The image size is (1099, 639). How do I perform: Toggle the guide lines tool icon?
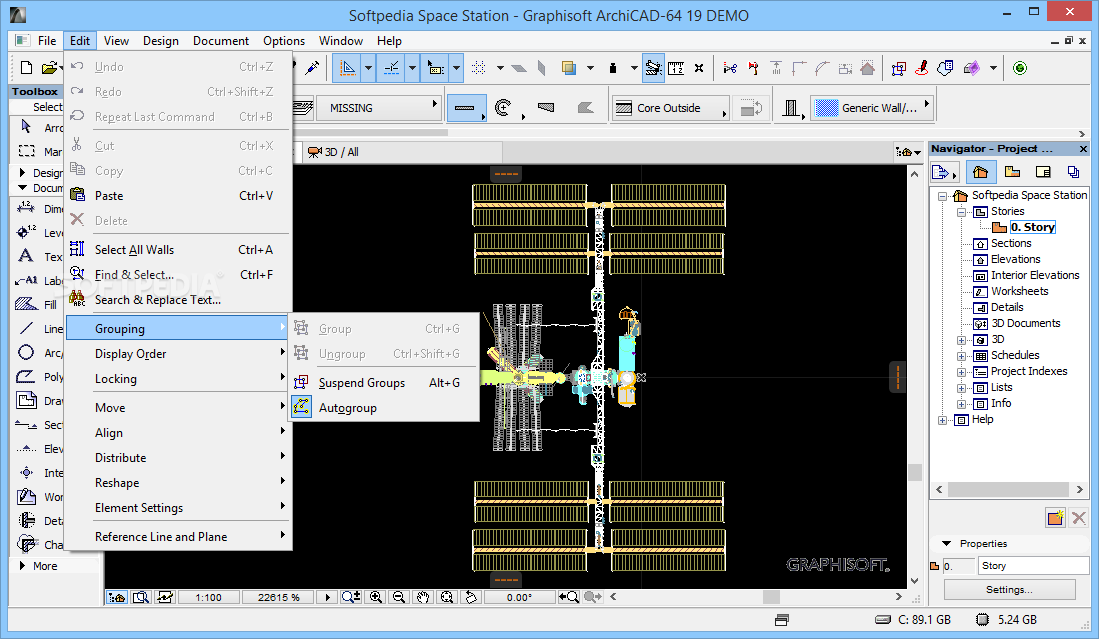pos(348,68)
